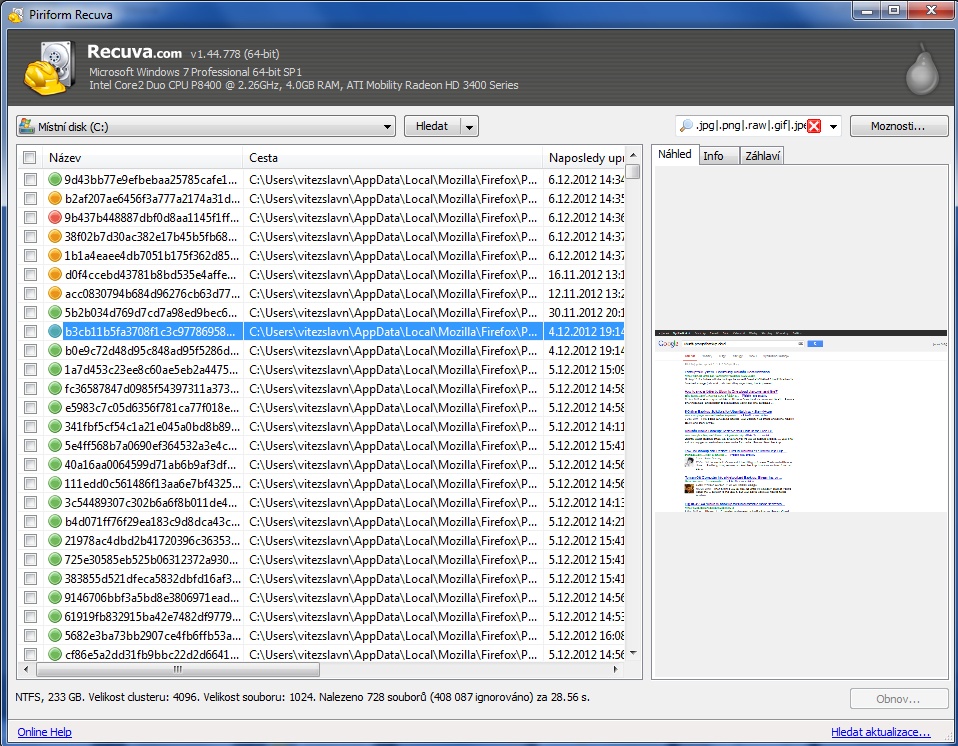Open the Online Help link

point(44,732)
